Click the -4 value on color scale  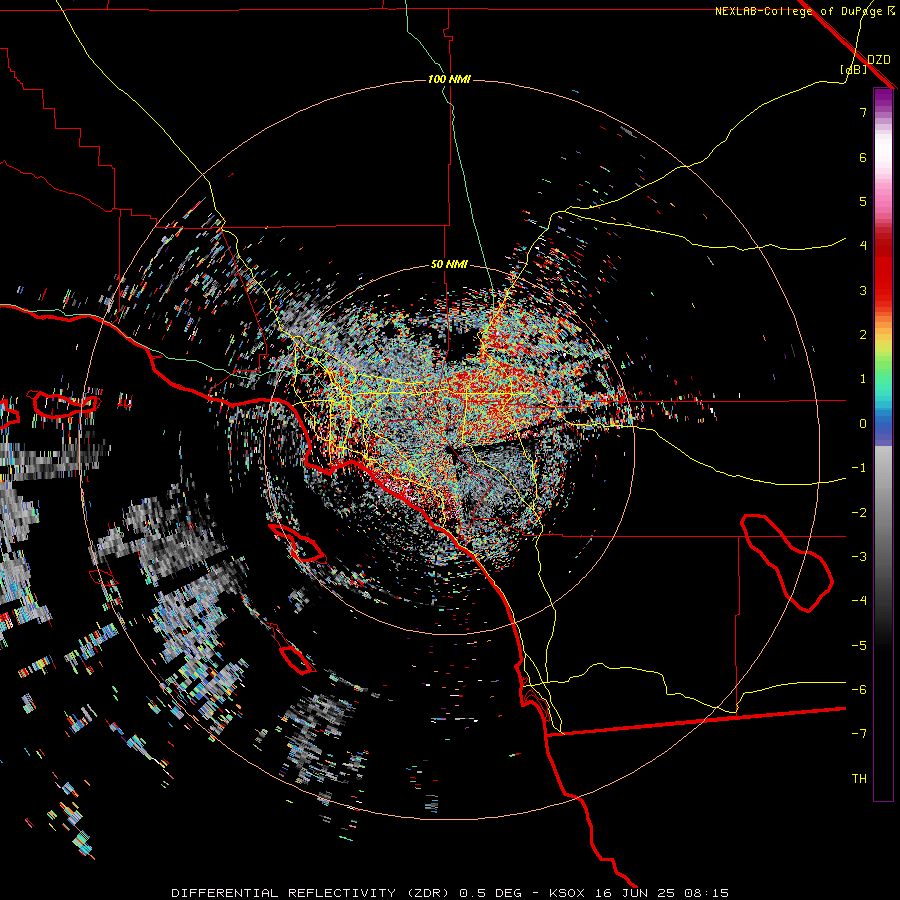coord(859,601)
